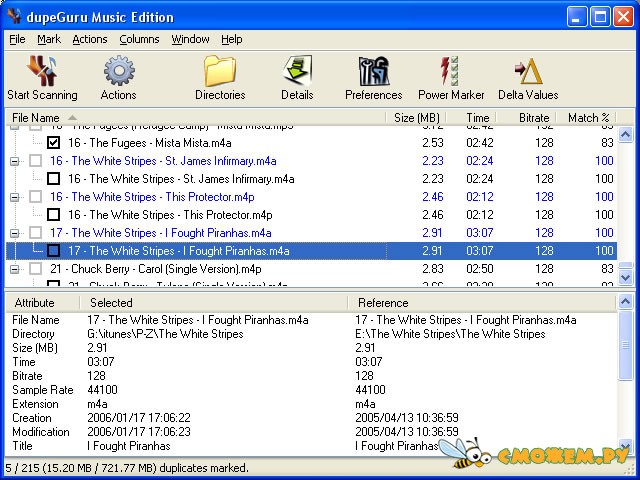
Task: Click the Chuck Berry Carol row checkbox
Action: point(36,269)
